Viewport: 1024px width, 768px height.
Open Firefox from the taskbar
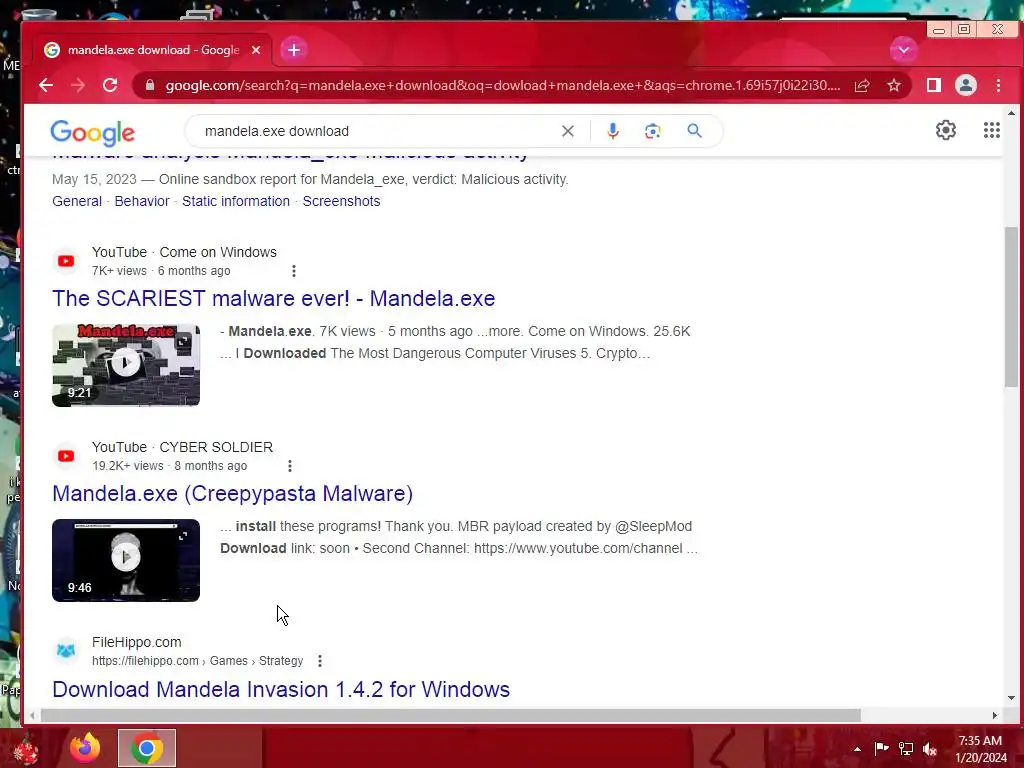(x=85, y=748)
